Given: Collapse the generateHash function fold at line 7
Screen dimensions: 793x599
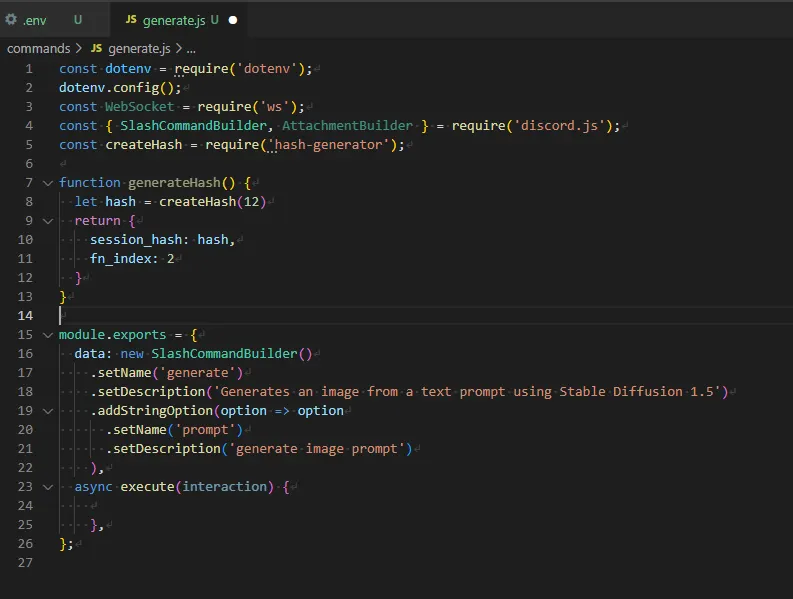Looking at the screenshot, I should pyautogui.click(x=48, y=183).
